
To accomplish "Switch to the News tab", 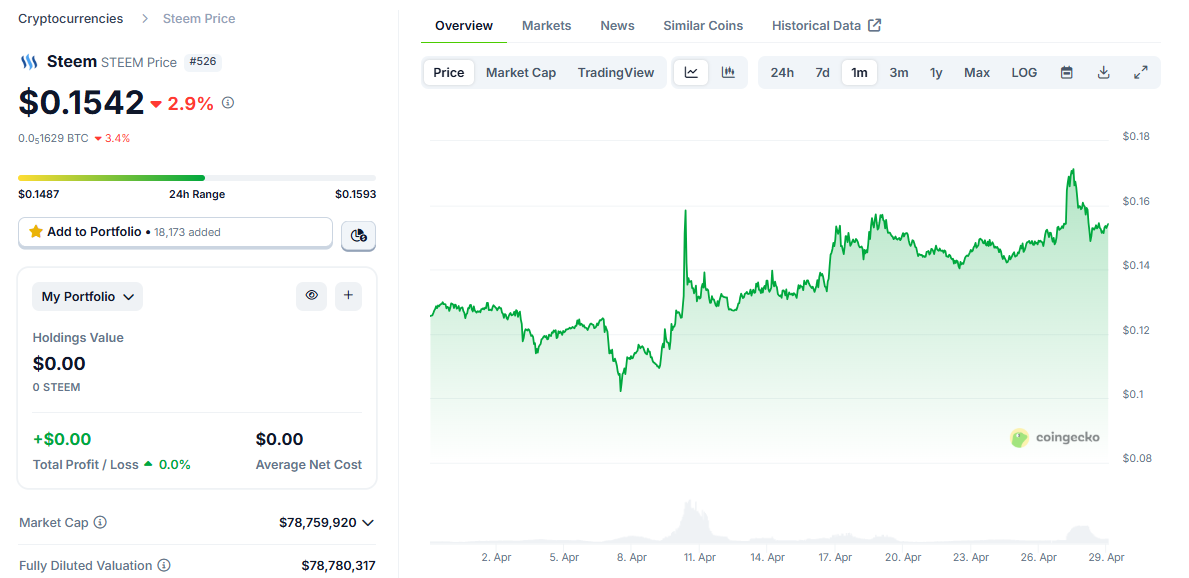I will tap(617, 26).
